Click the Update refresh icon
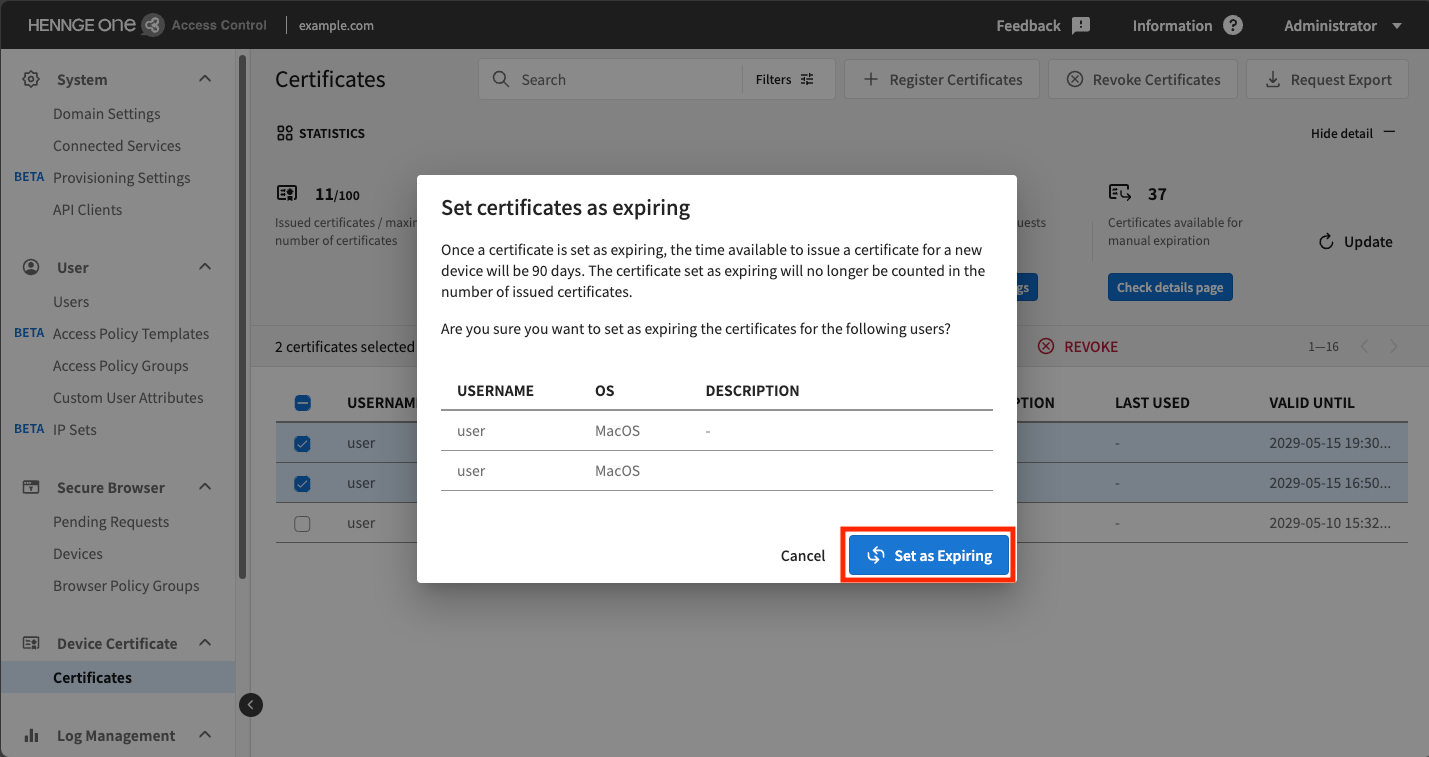This screenshot has height=757, width=1429. 1326,242
